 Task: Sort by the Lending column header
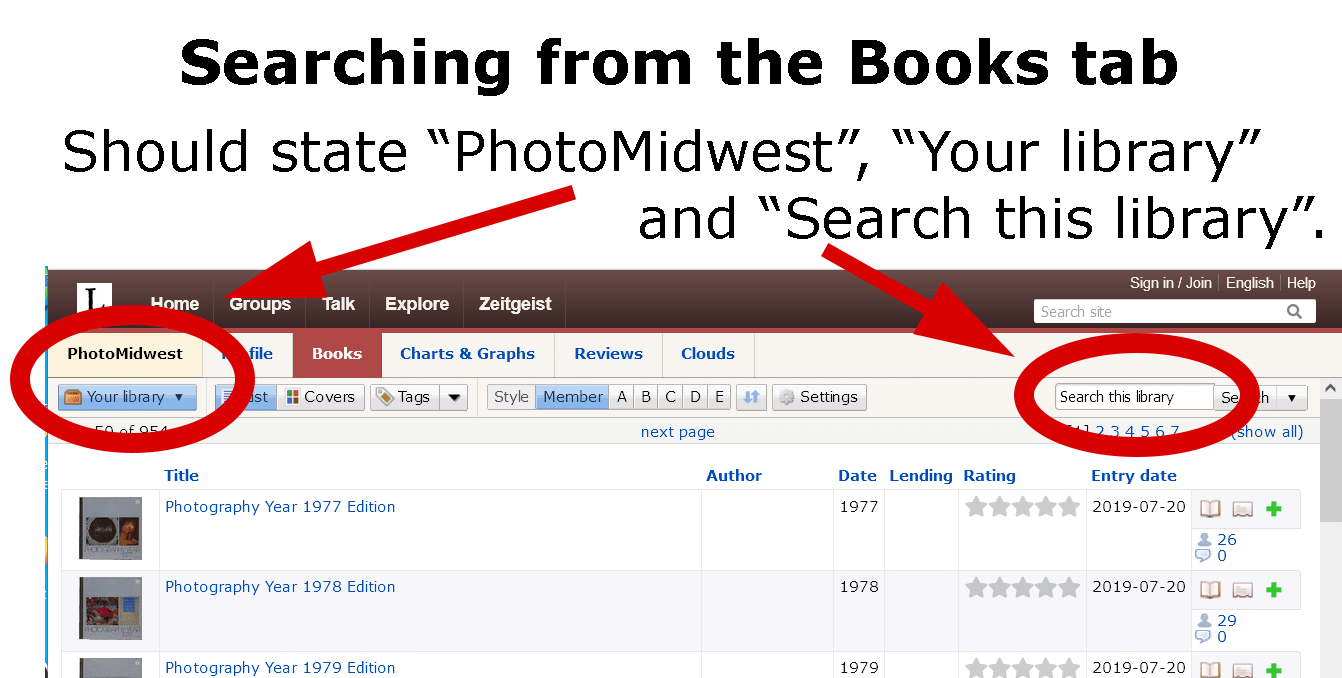coord(921,476)
